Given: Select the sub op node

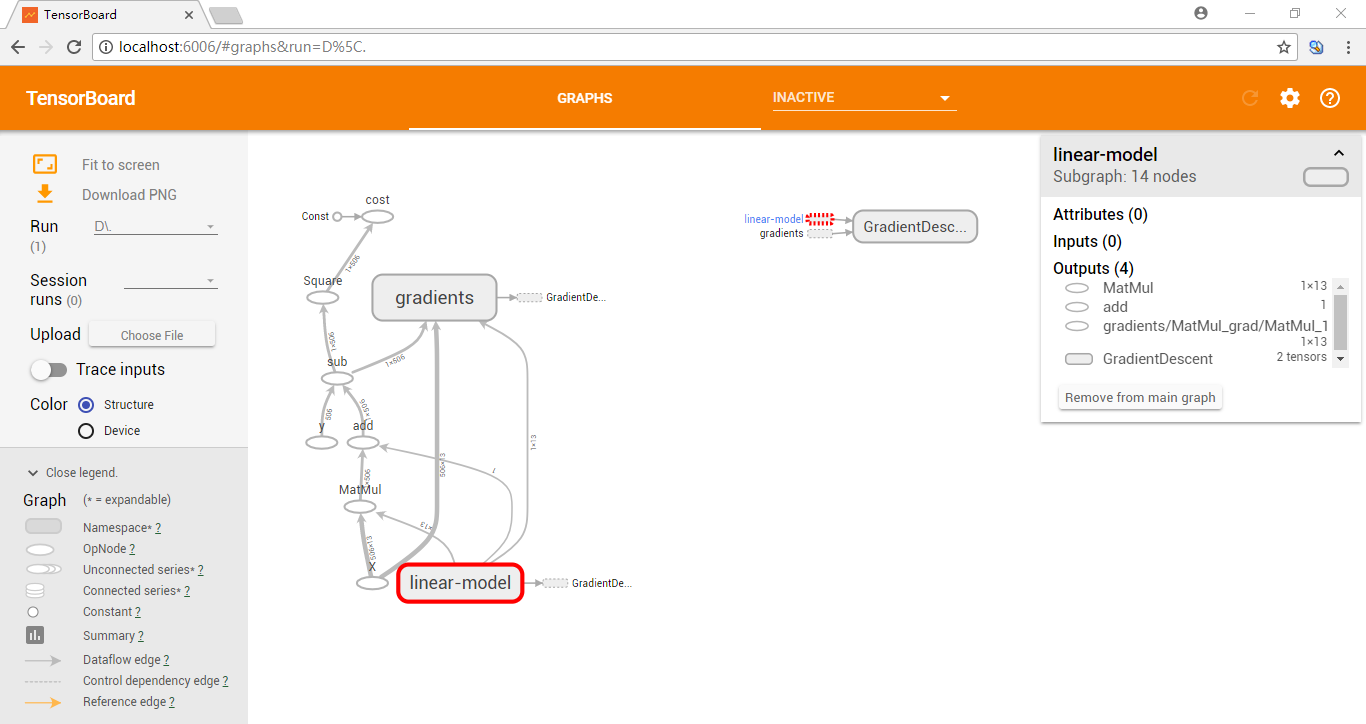Looking at the screenshot, I should click(337, 378).
